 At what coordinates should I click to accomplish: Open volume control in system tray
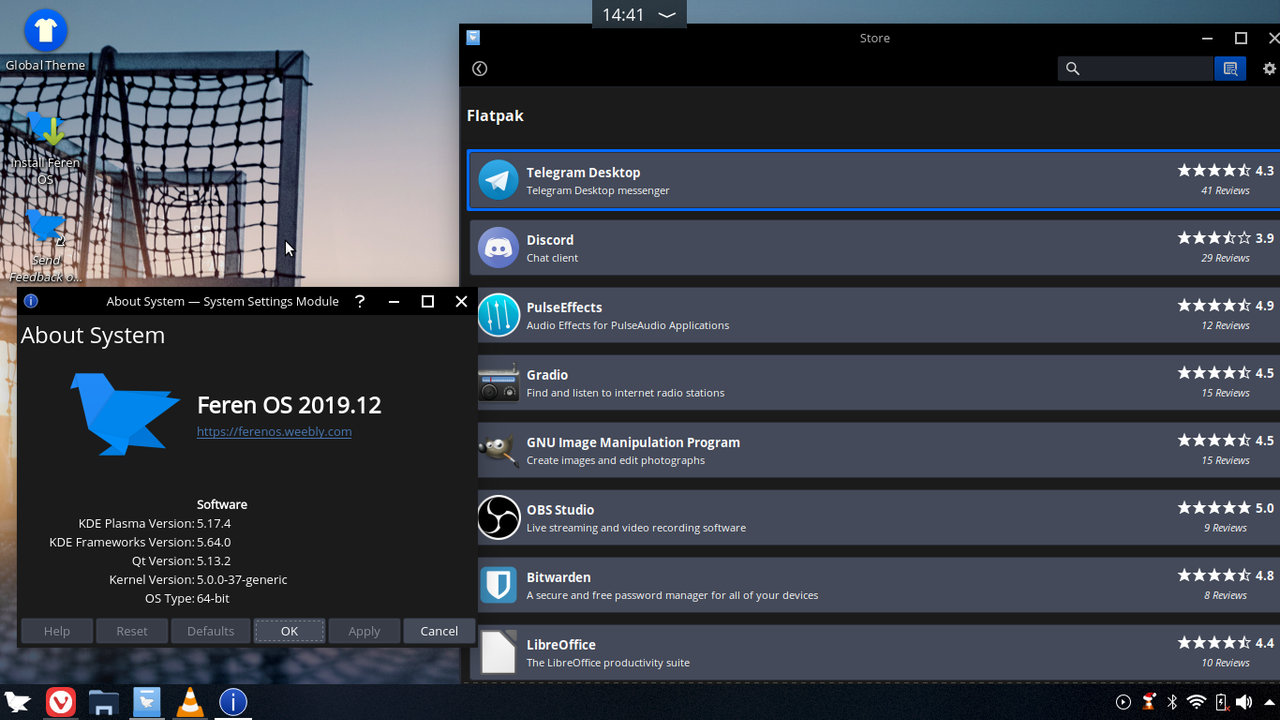[1244, 702]
